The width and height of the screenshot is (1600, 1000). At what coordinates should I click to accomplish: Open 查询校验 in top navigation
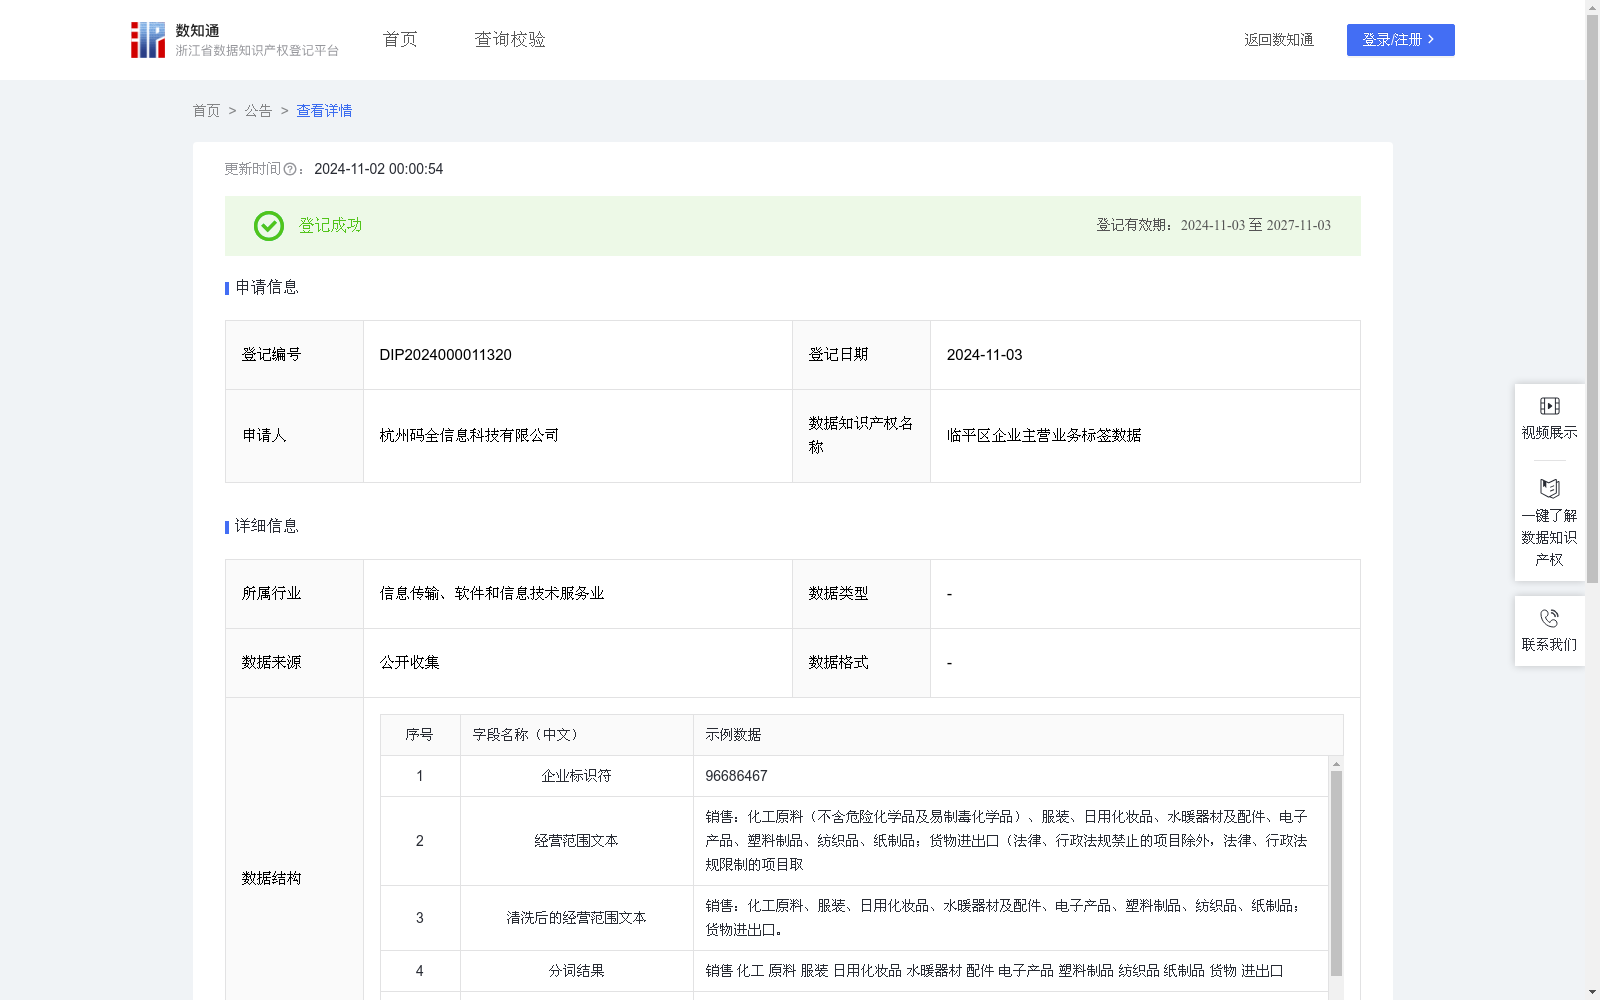tap(510, 40)
